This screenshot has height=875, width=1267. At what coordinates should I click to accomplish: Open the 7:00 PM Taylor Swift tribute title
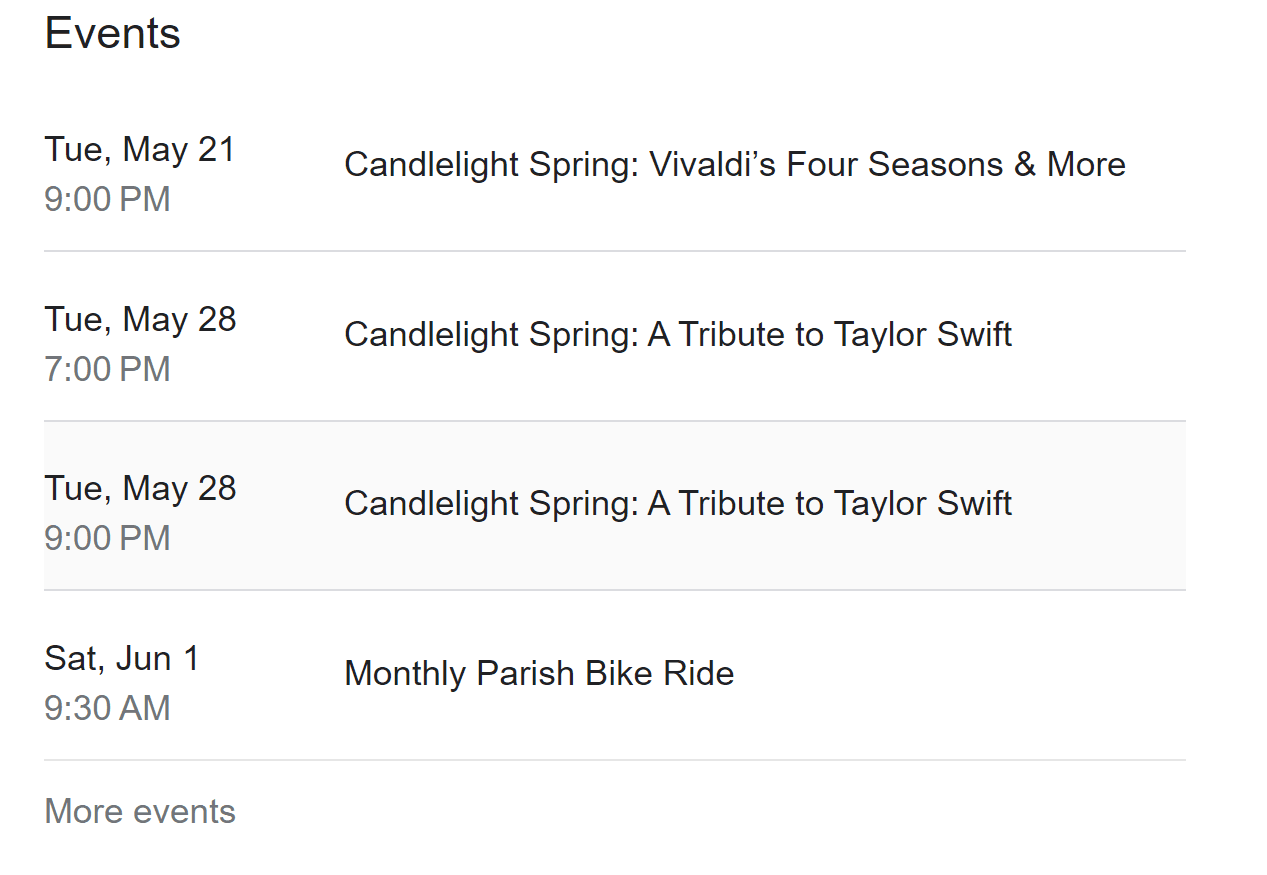pyautogui.click(x=677, y=334)
